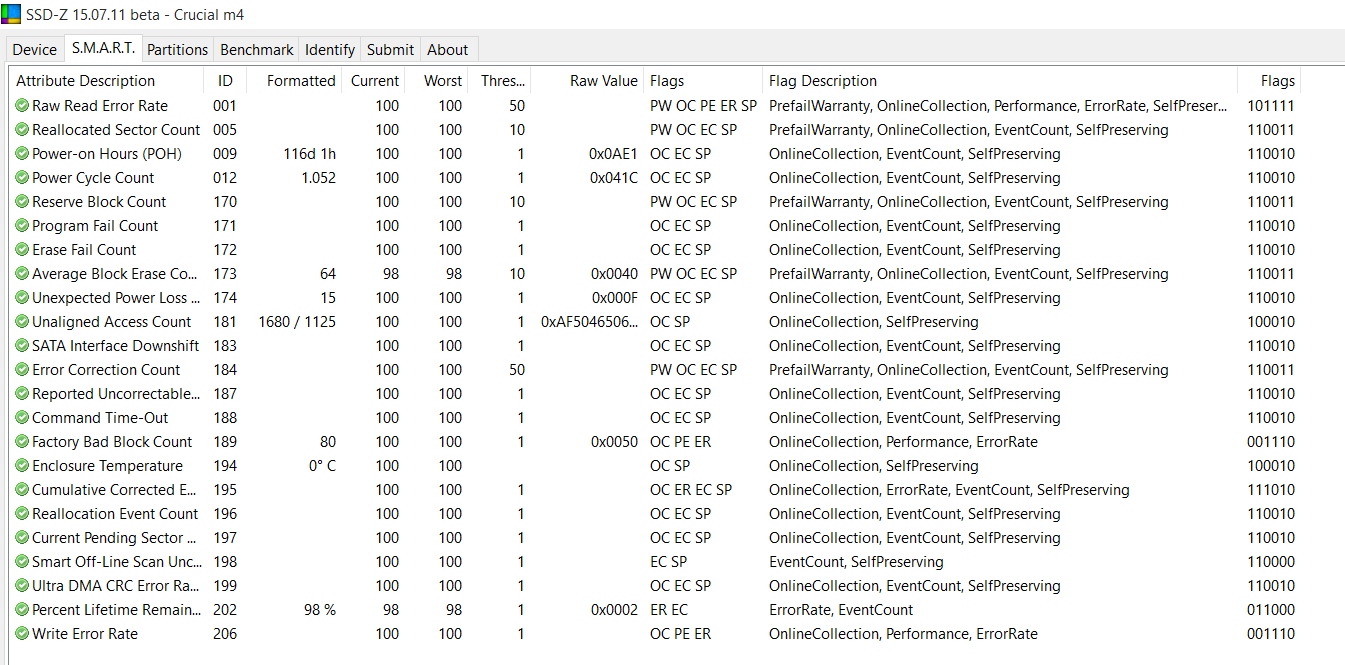Click flag bits 110000 for Smart Off-Line Scan
1345x665 pixels.
(1271, 562)
